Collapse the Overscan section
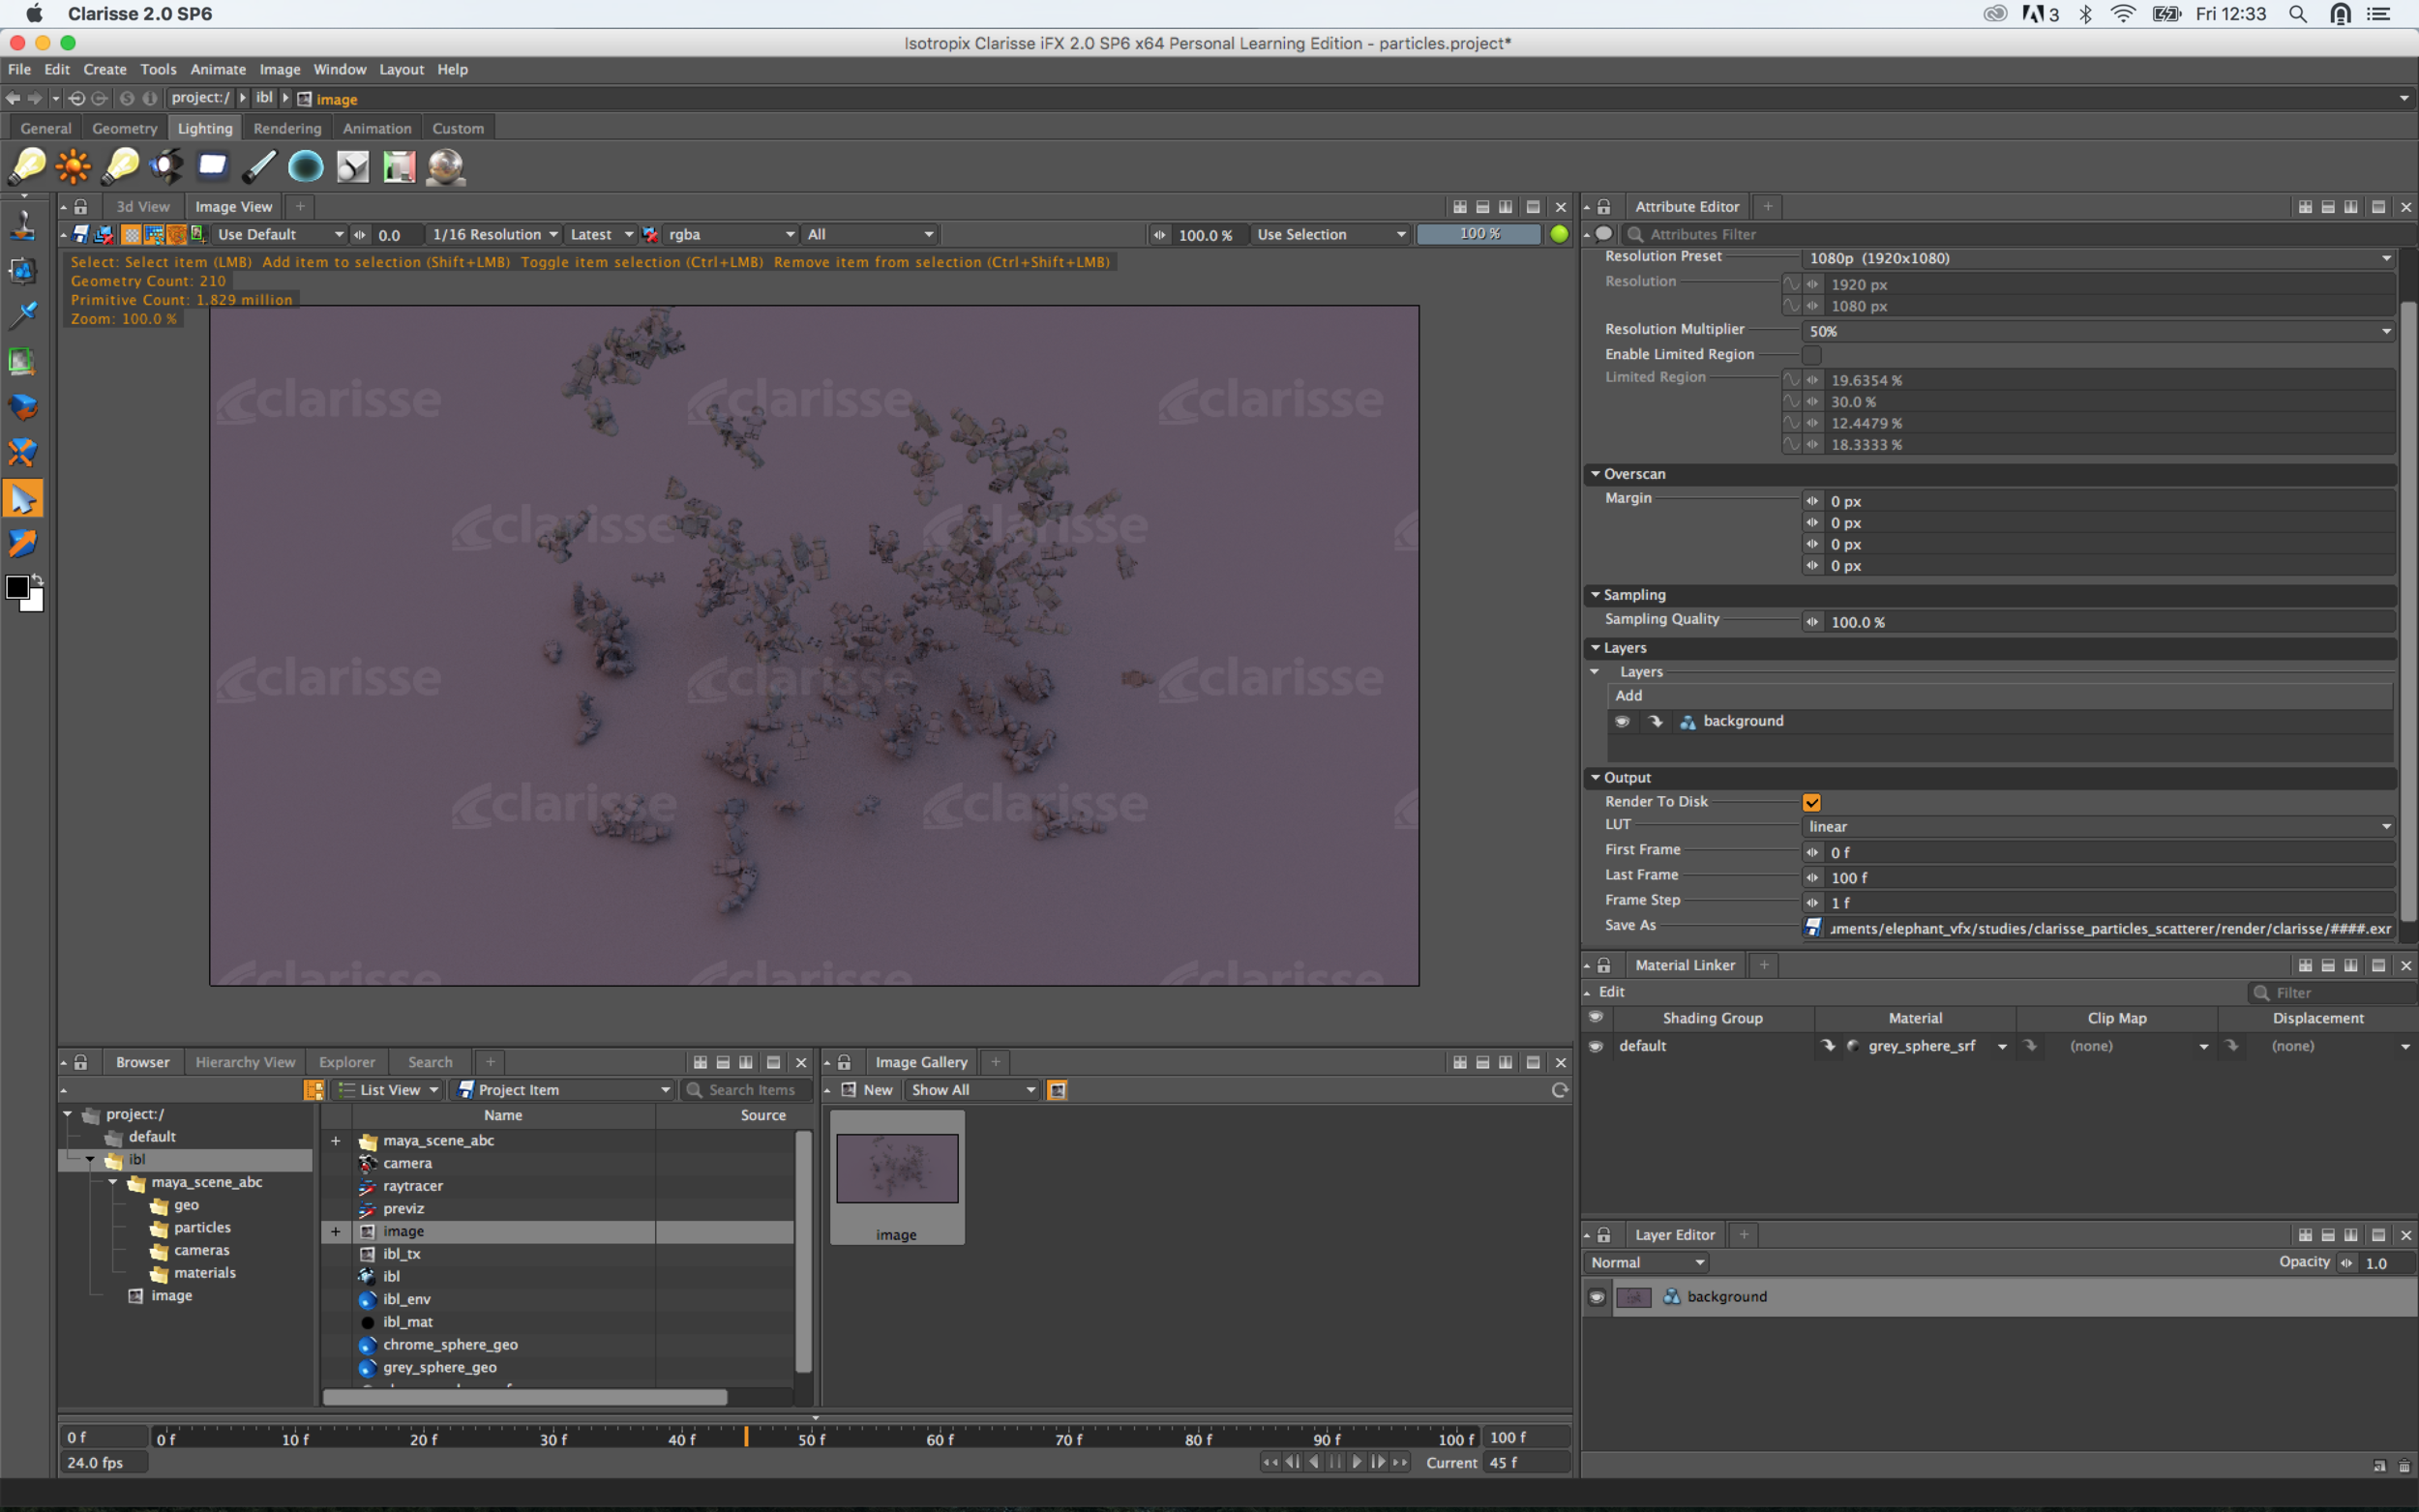This screenshot has height=1512, width=2419. coord(1596,474)
